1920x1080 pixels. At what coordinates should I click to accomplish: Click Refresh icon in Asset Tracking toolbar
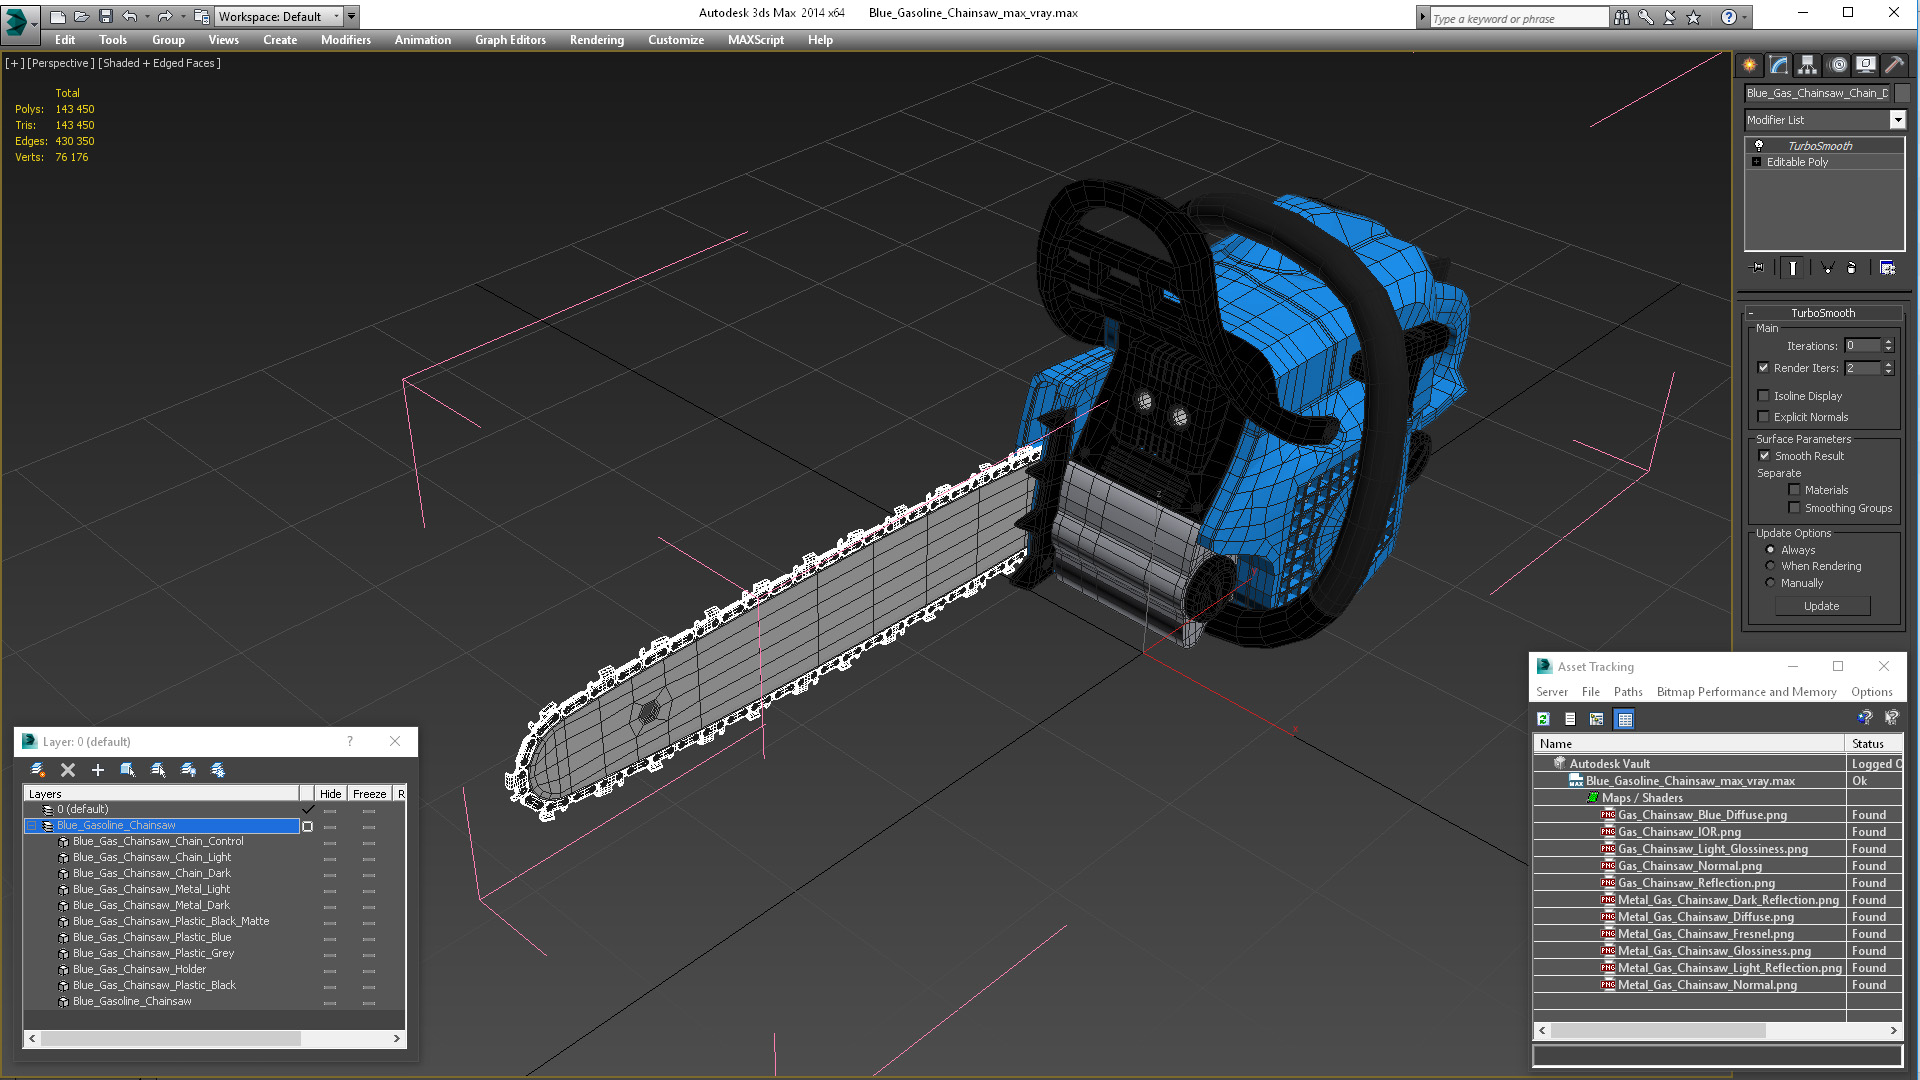tap(1544, 719)
